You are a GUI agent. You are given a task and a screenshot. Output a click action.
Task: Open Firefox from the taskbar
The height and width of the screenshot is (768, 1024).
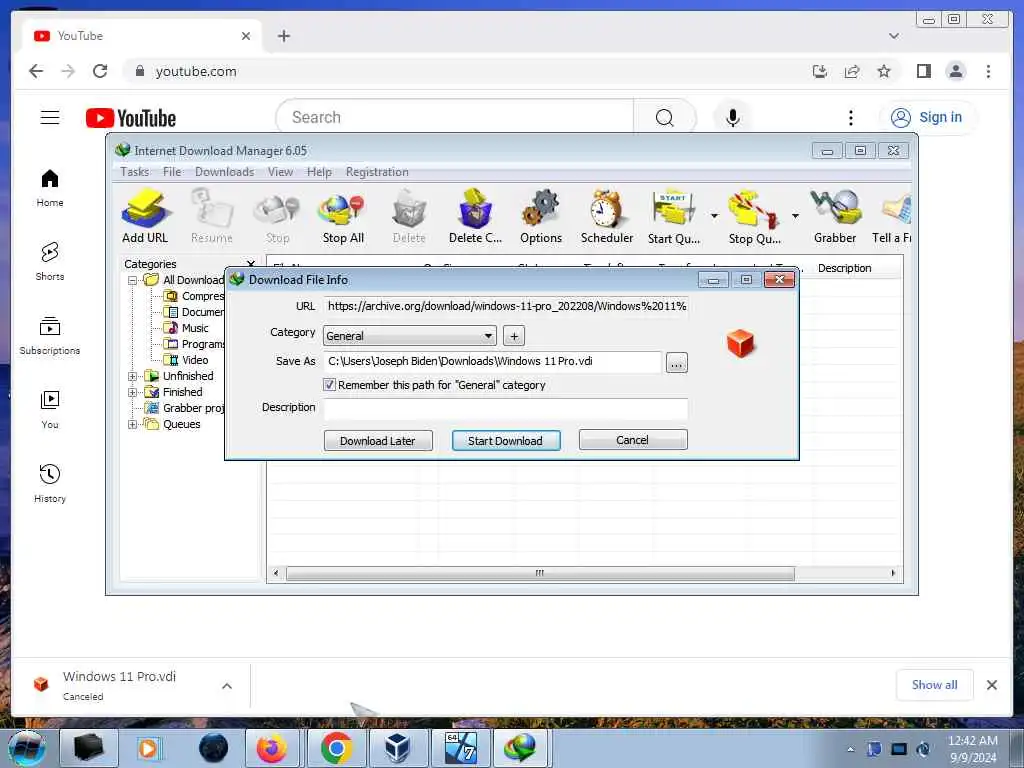pos(272,747)
